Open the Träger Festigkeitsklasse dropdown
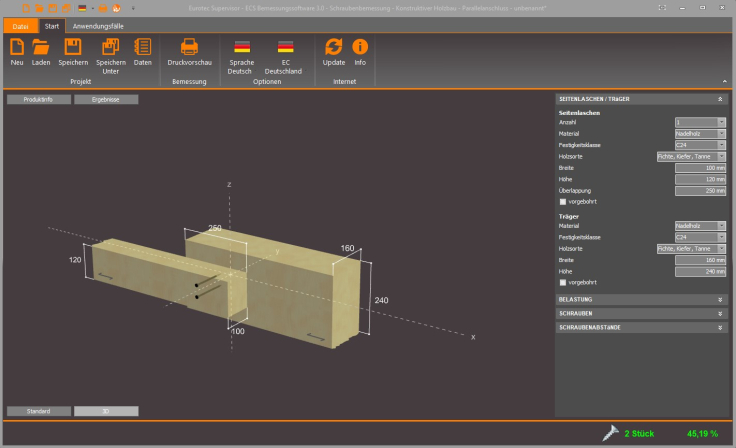This screenshot has width=736, height=448. point(698,237)
